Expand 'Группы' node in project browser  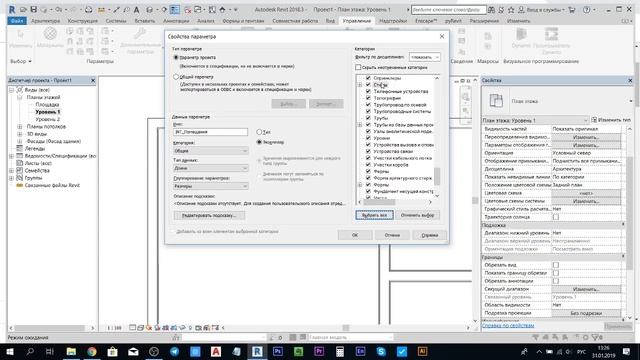11,178
